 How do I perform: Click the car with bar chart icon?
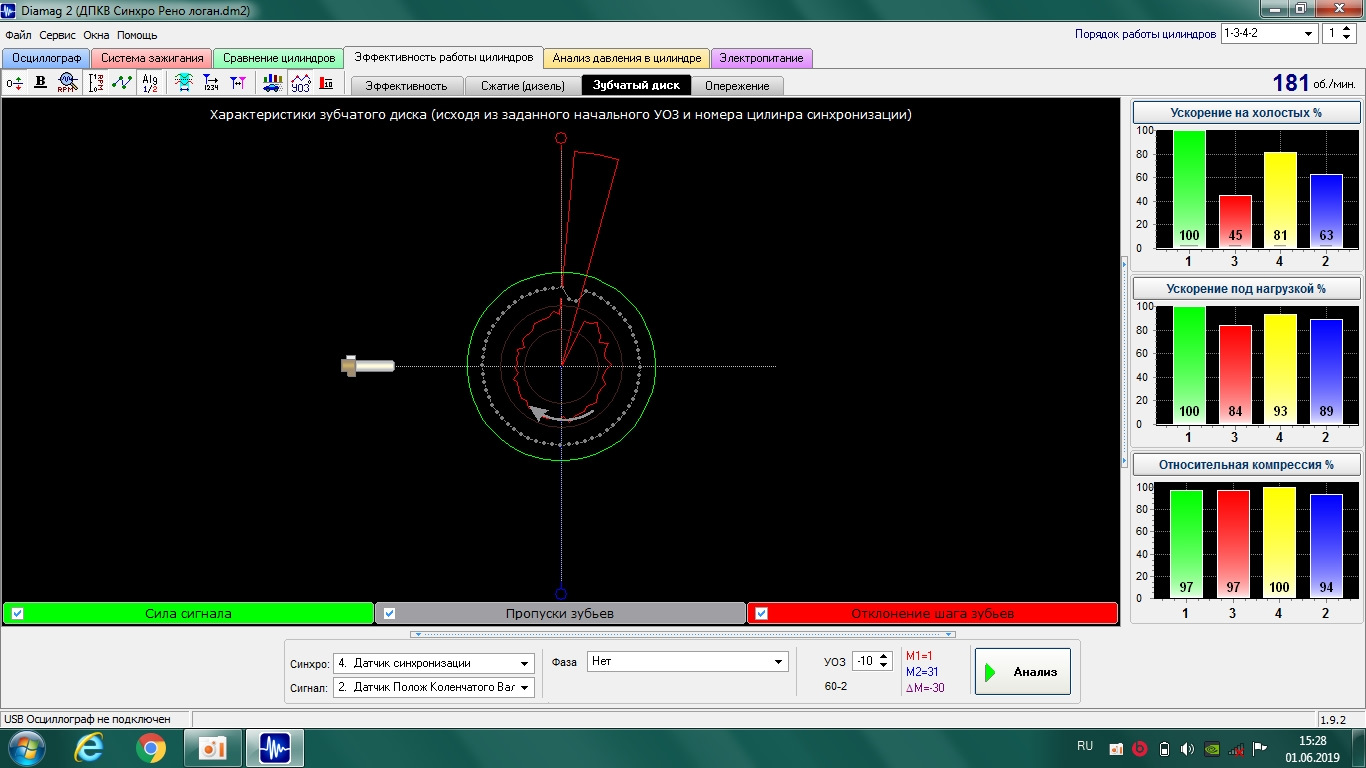[x=272, y=84]
